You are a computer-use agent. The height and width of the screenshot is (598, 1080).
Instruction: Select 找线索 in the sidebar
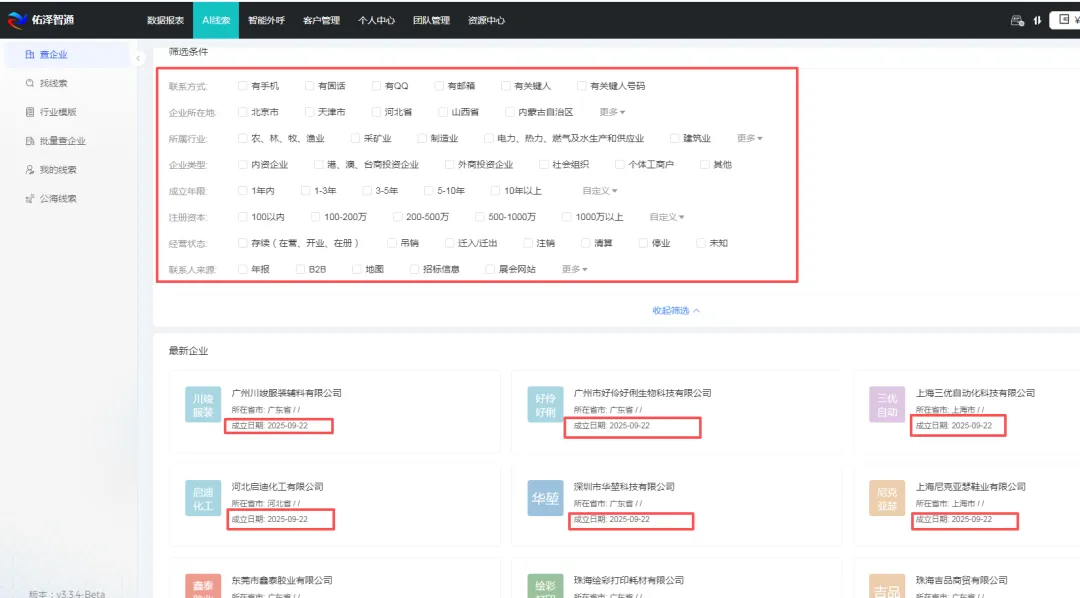click(x=56, y=81)
